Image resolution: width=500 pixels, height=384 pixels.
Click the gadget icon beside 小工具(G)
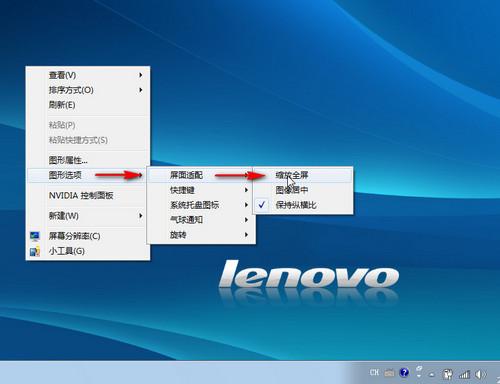coord(35,251)
